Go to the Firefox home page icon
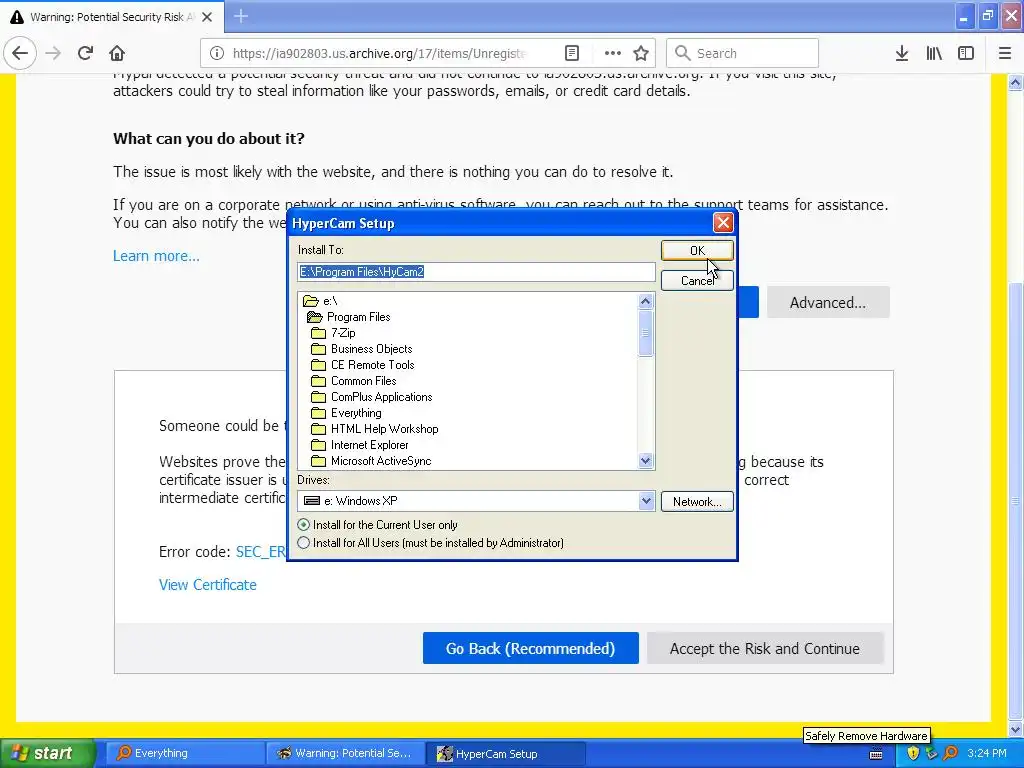 117,53
